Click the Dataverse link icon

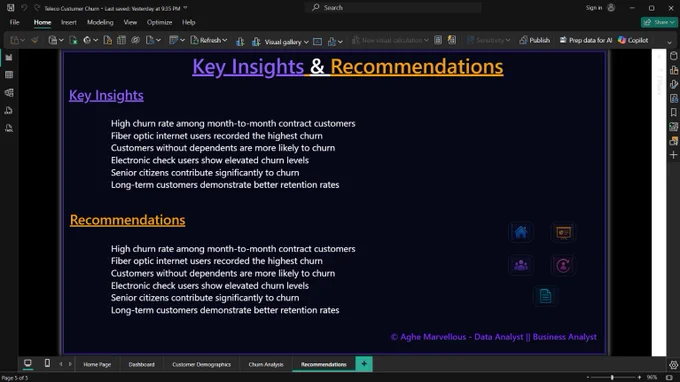pos(135,40)
